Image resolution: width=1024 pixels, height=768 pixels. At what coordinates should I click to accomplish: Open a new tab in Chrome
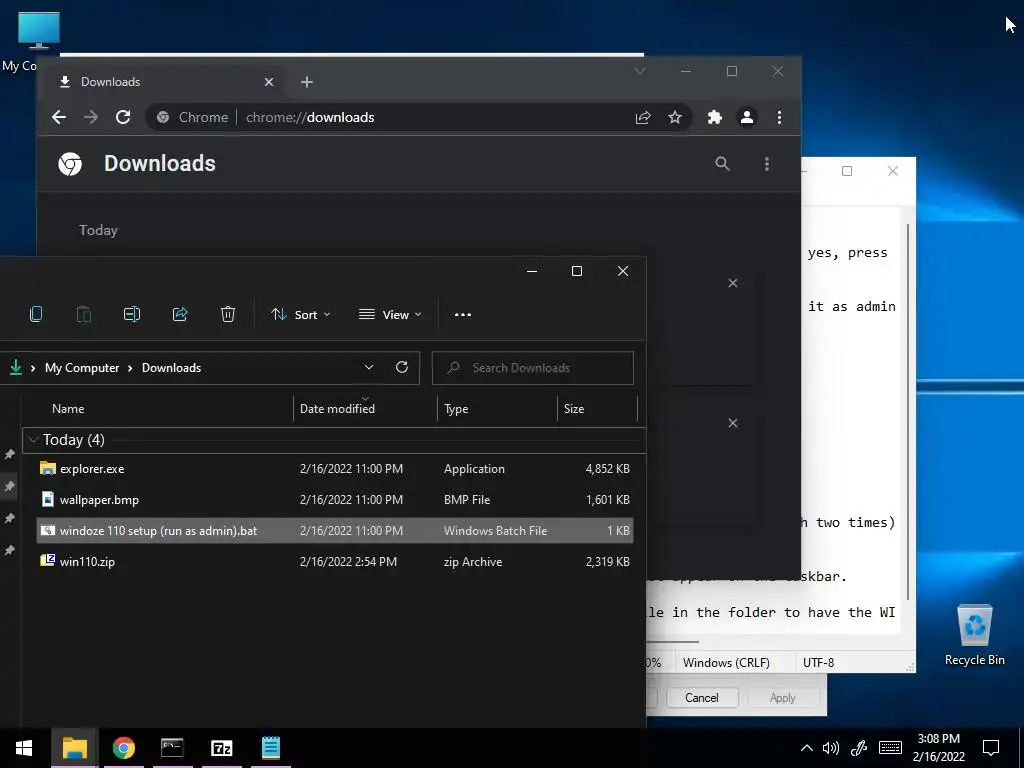coord(307,82)
